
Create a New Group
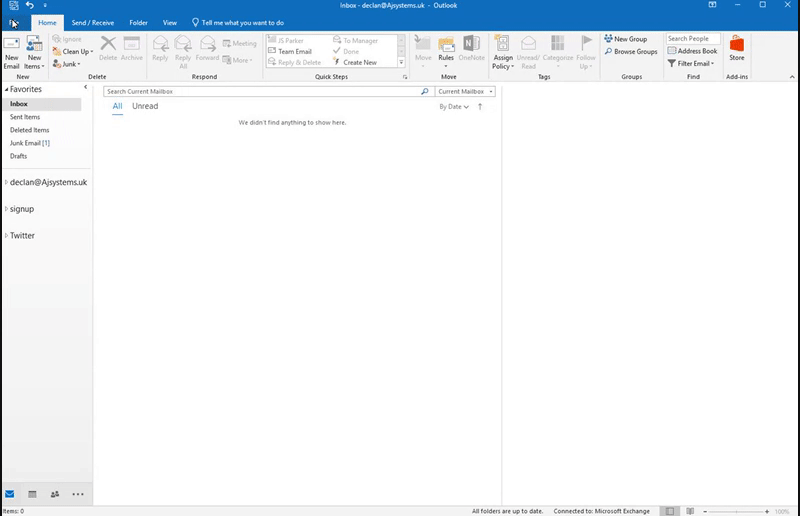[626, 39]
